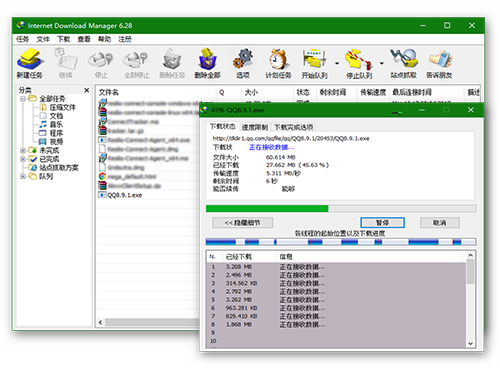Open 站点抓取 (site grabber) icon
The width and height of the screenshot is (500, 376).
(x=404, y=63)
